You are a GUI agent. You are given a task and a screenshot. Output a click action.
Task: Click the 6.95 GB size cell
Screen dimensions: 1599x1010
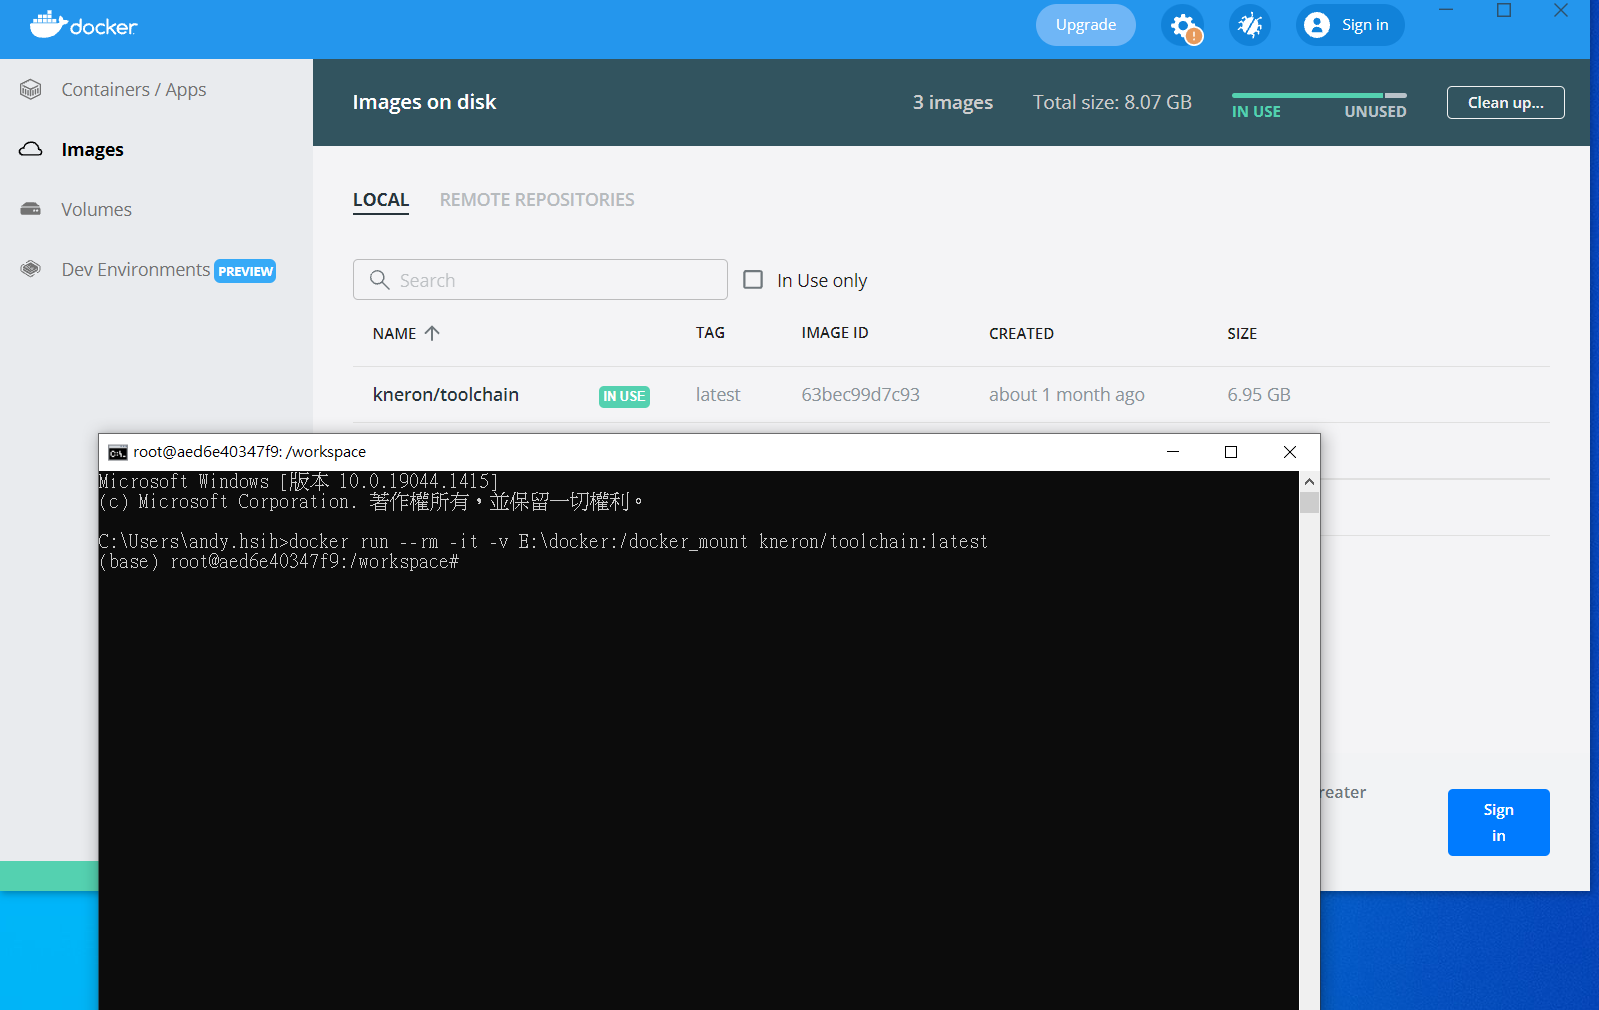[x=1259, y=395]
